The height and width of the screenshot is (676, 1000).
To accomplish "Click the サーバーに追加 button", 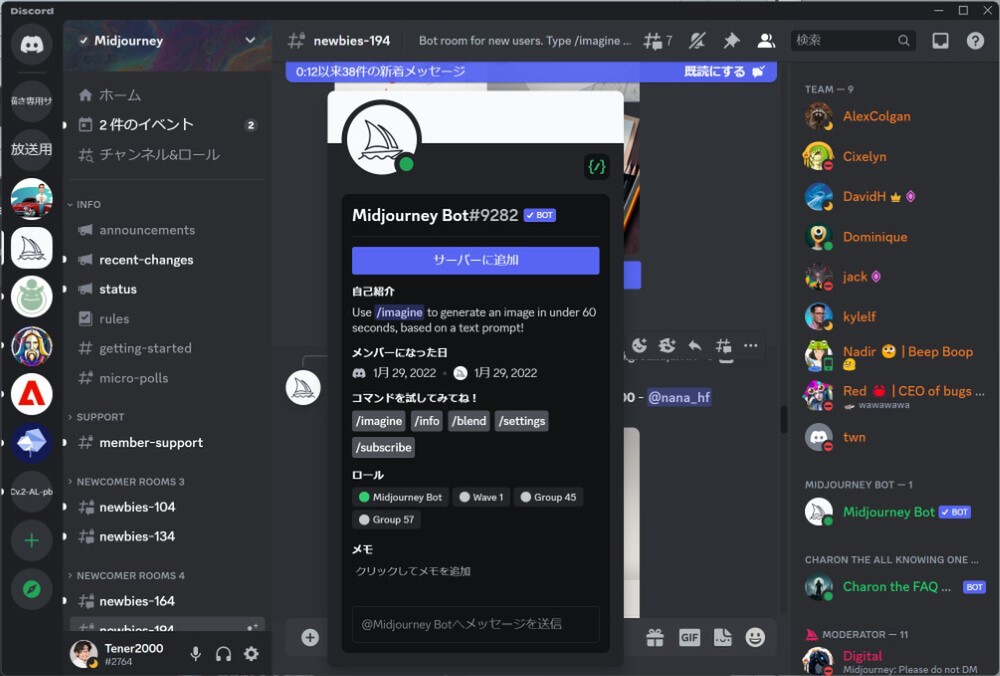I will 475,260.
